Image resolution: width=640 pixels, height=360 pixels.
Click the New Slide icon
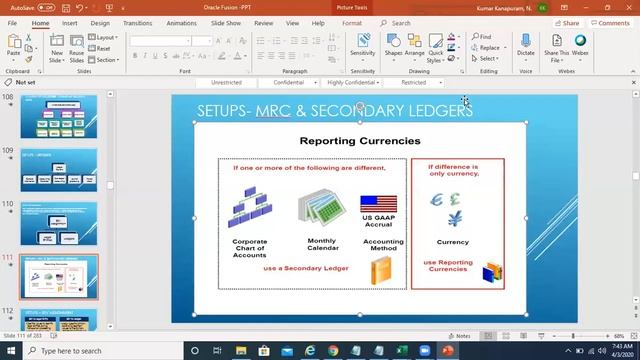tap(57, 41)
